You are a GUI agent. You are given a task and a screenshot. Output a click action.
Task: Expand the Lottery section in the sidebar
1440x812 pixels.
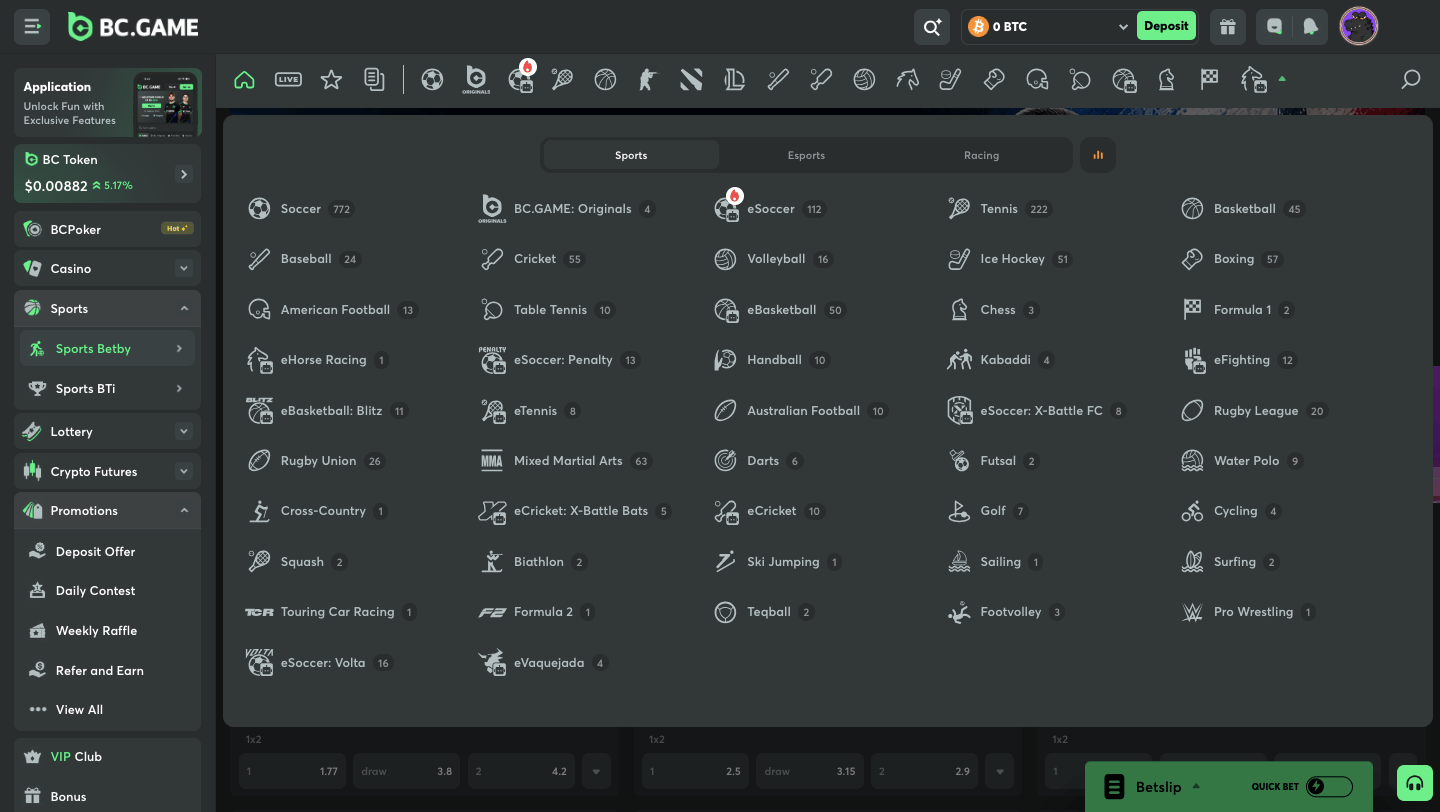184,432
